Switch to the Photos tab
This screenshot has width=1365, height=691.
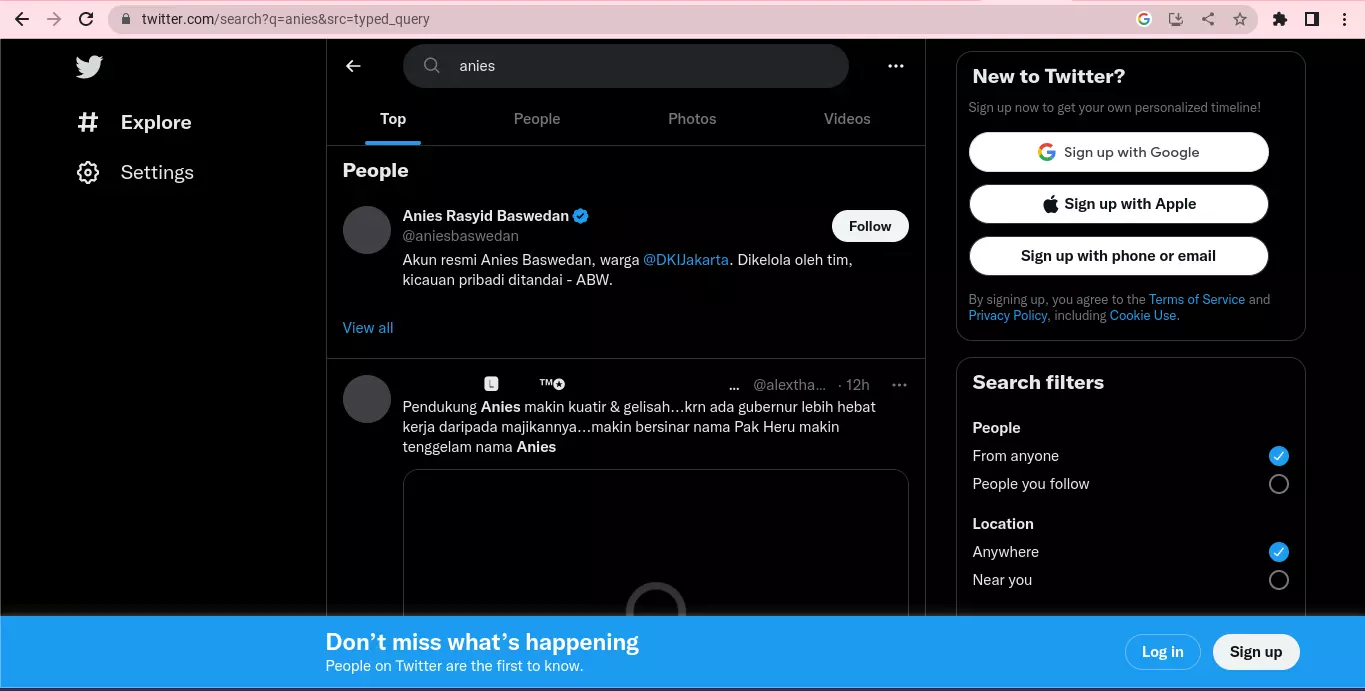(692, 119)
